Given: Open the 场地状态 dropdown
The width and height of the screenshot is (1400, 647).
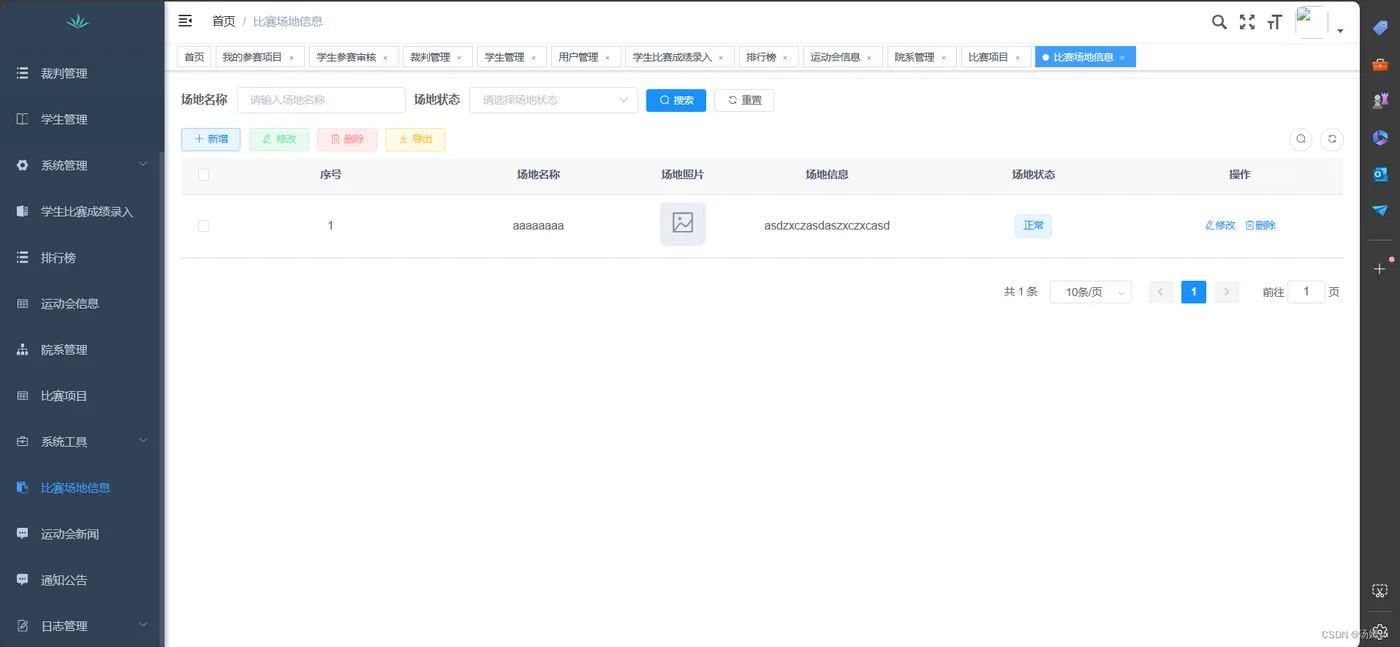Looking at the screenshot, I should point(553,100).
